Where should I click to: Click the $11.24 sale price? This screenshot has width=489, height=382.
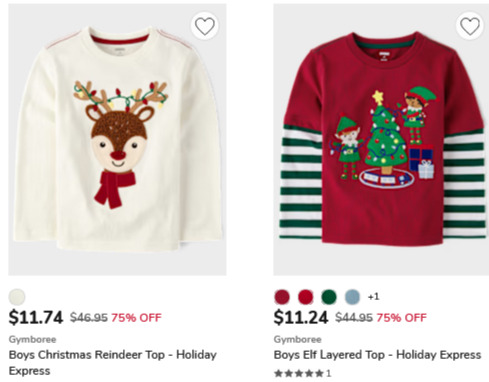pyautogui.click(x=301, y=317)
